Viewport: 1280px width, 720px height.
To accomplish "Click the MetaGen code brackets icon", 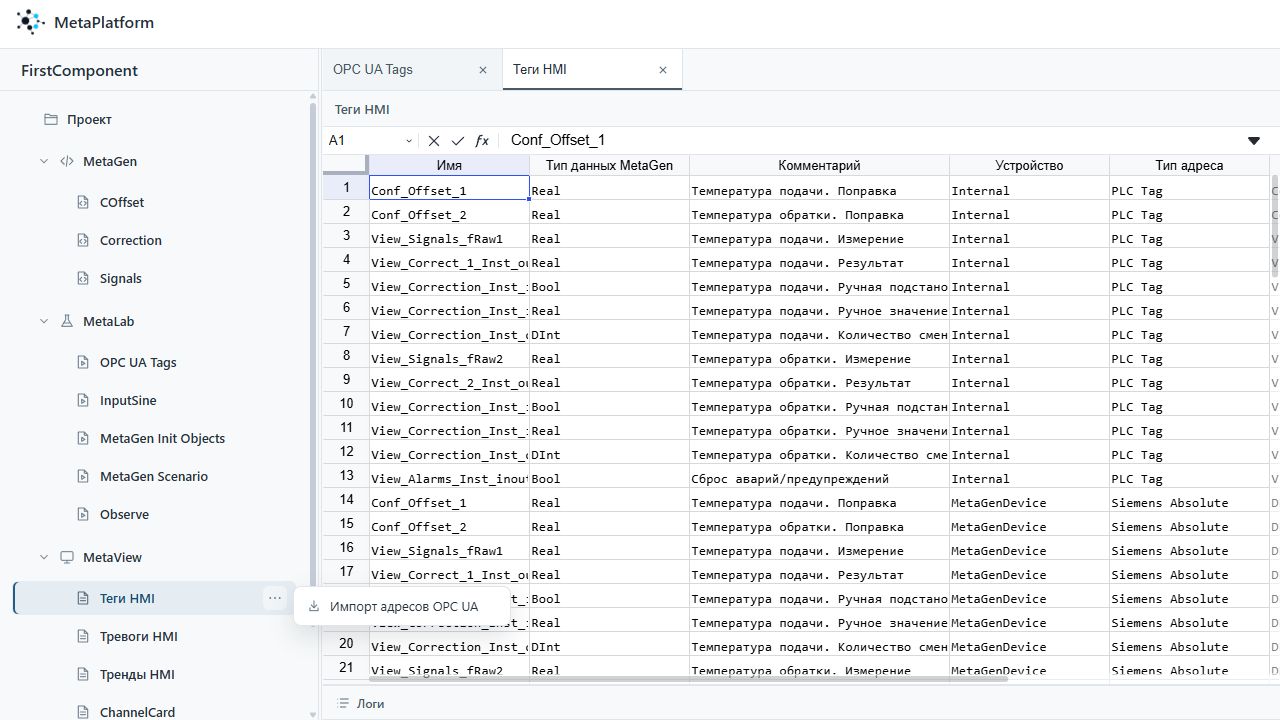I will point(67,161).
